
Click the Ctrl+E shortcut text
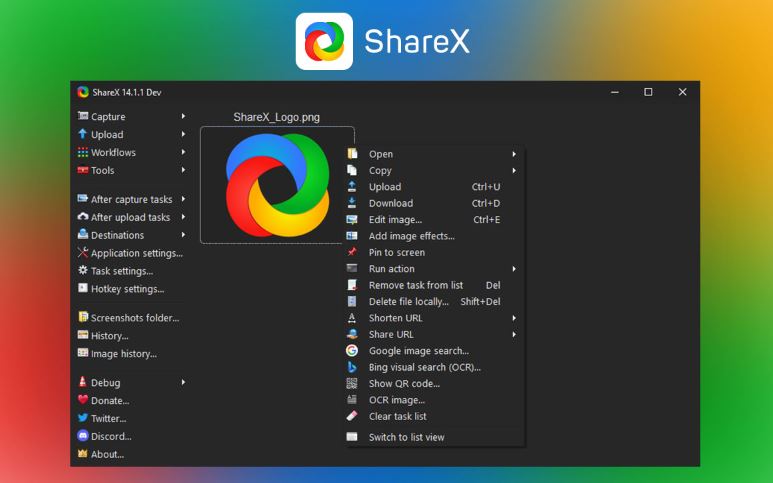tap(487, 219)
